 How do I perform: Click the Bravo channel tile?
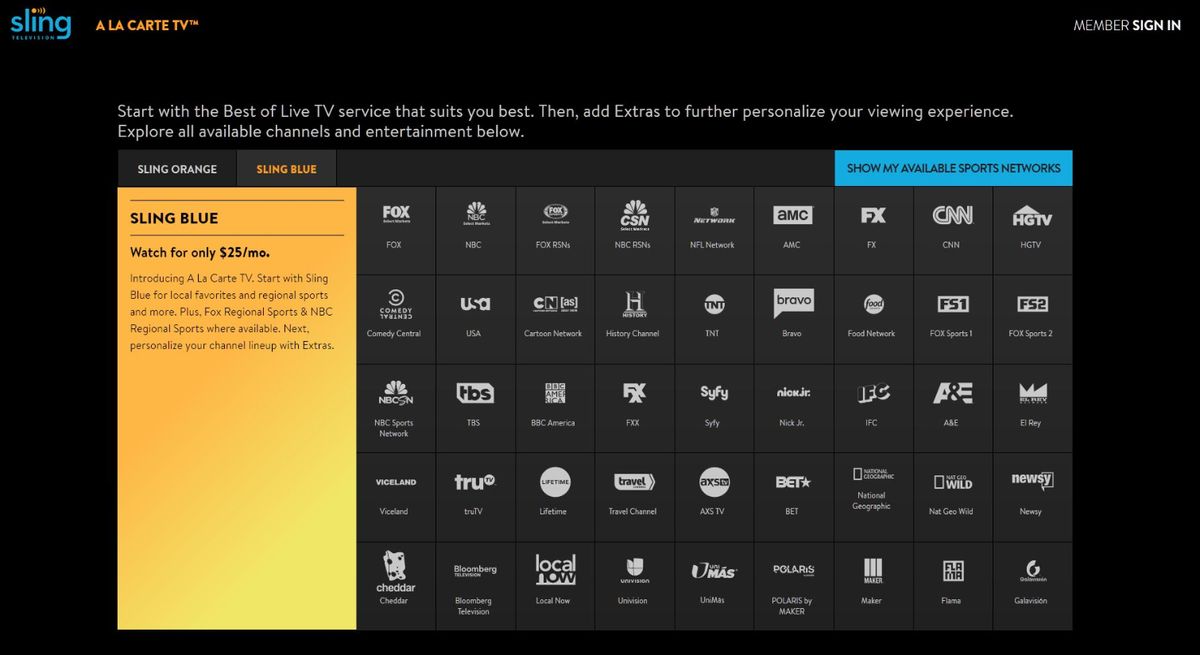[793, 319]
